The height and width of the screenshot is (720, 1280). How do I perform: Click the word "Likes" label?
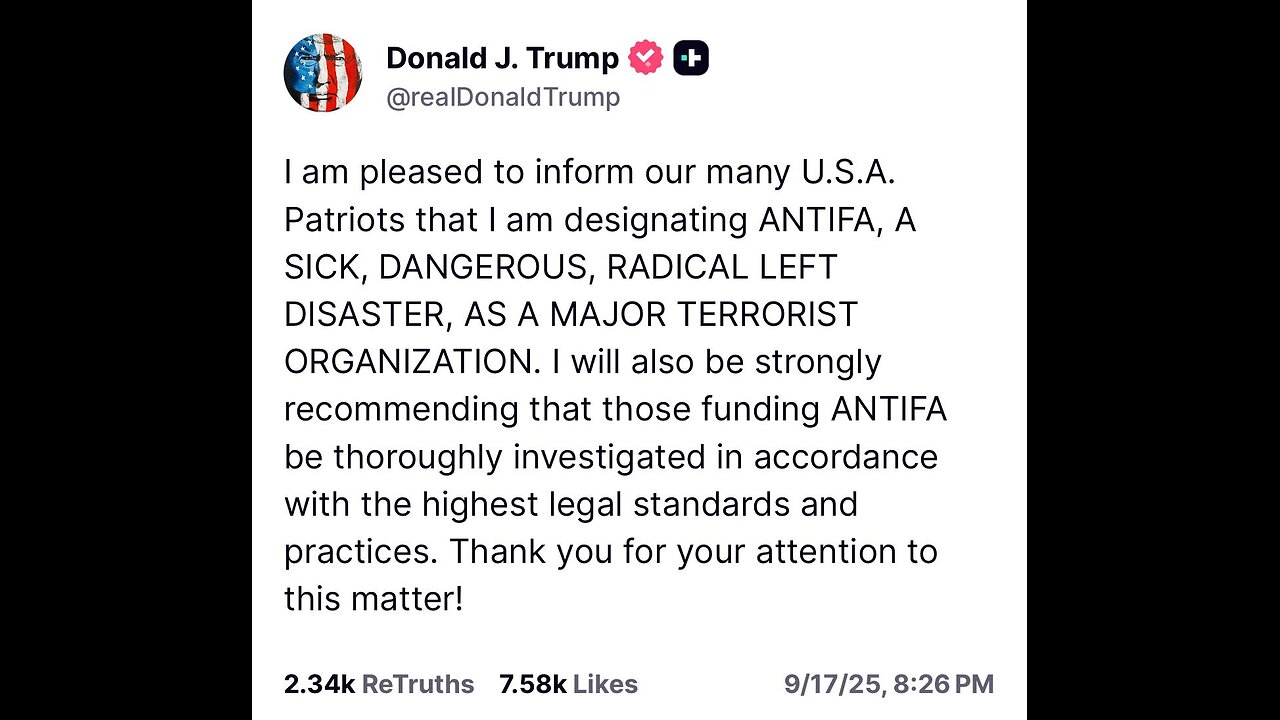click(605, 684)
